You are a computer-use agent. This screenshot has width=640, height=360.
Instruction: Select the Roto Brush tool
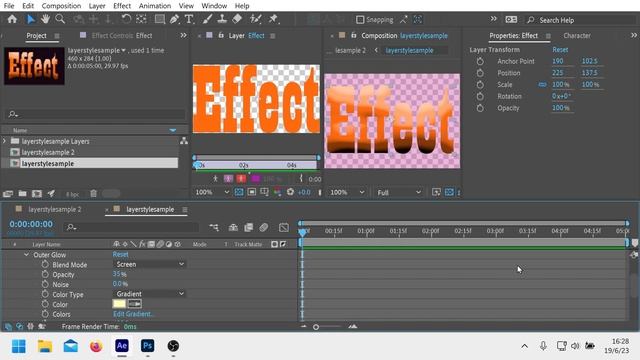(x=256, y=19)
